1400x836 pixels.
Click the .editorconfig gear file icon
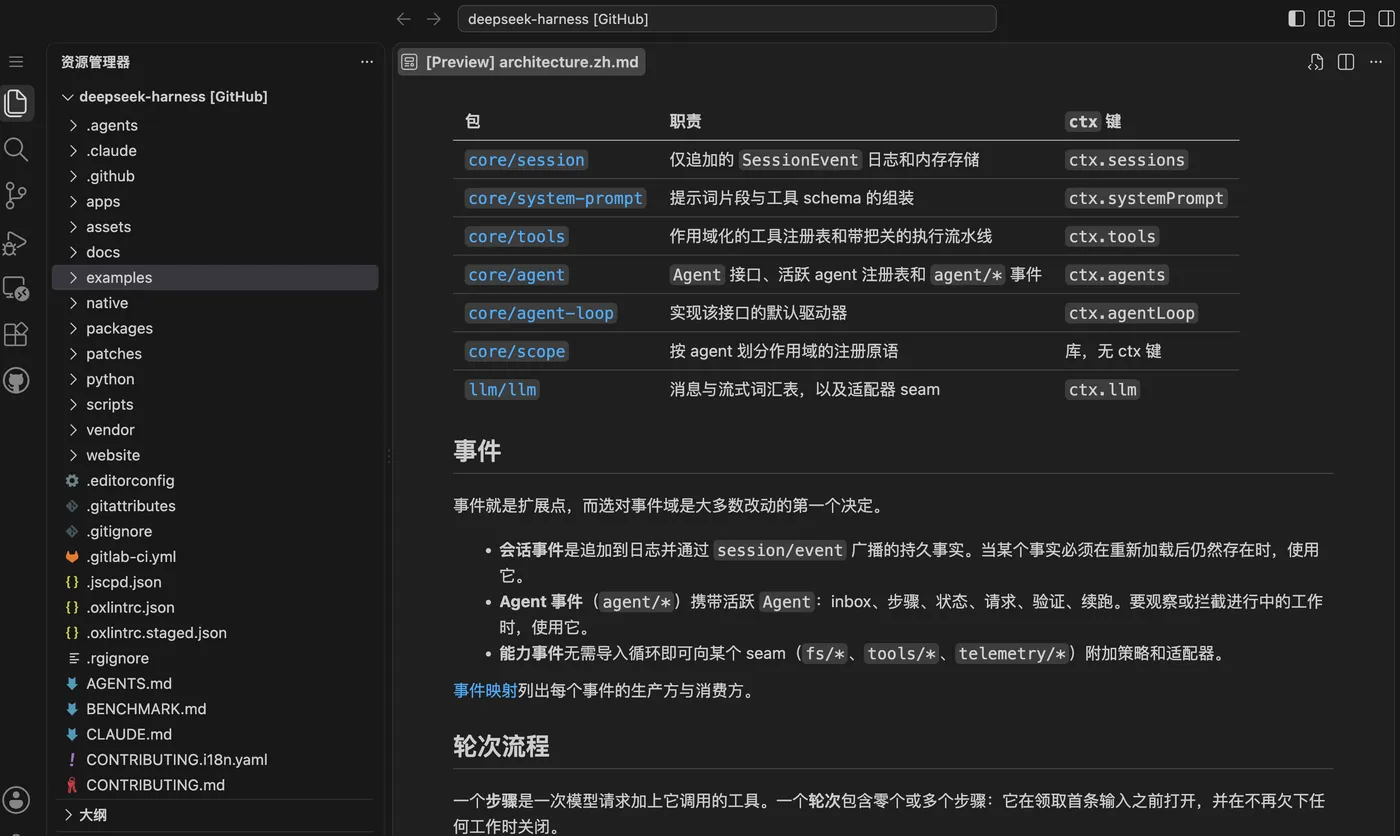(x=72, y=481)
